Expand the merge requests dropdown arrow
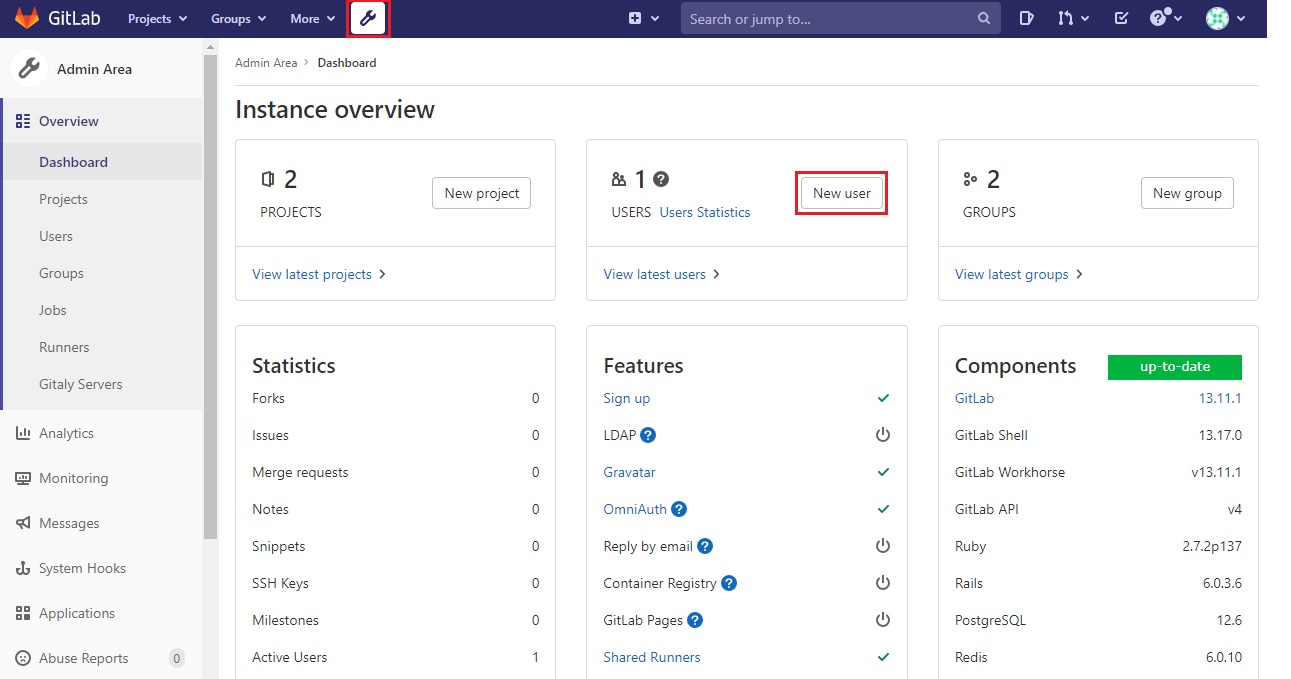 (x=1085, y=19)
